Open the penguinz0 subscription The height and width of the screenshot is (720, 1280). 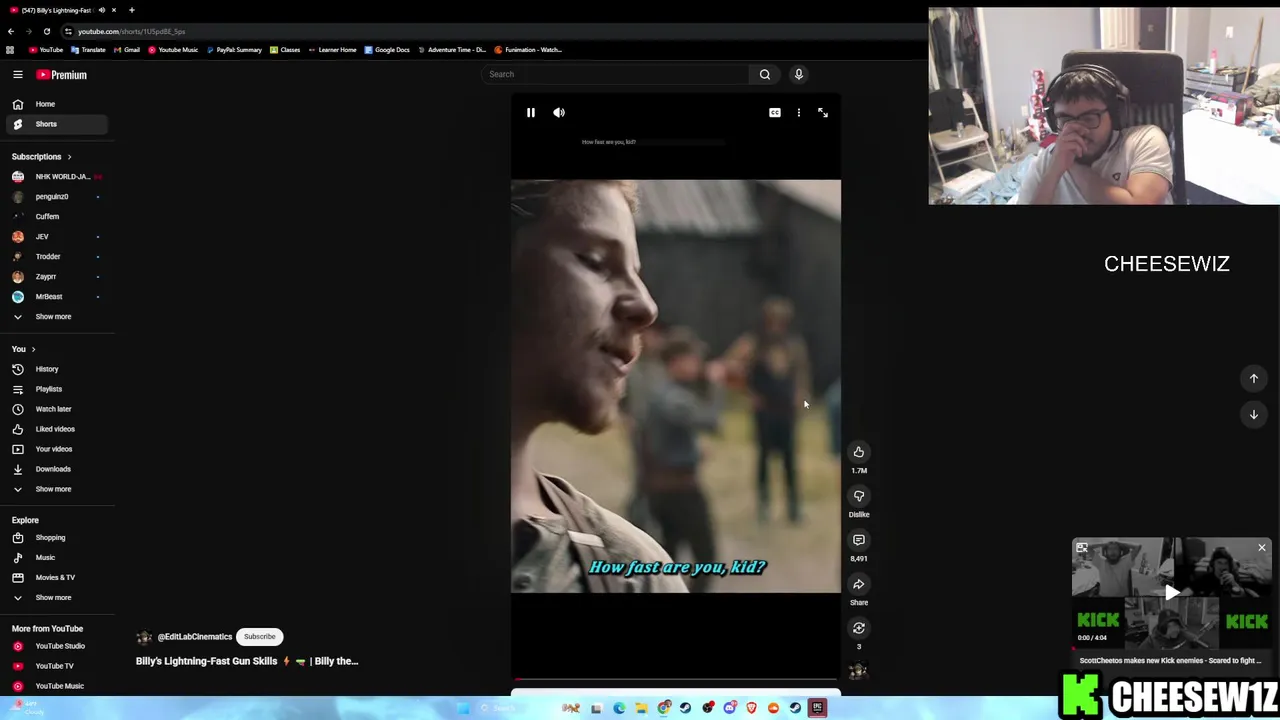click(x=57, y=197)
